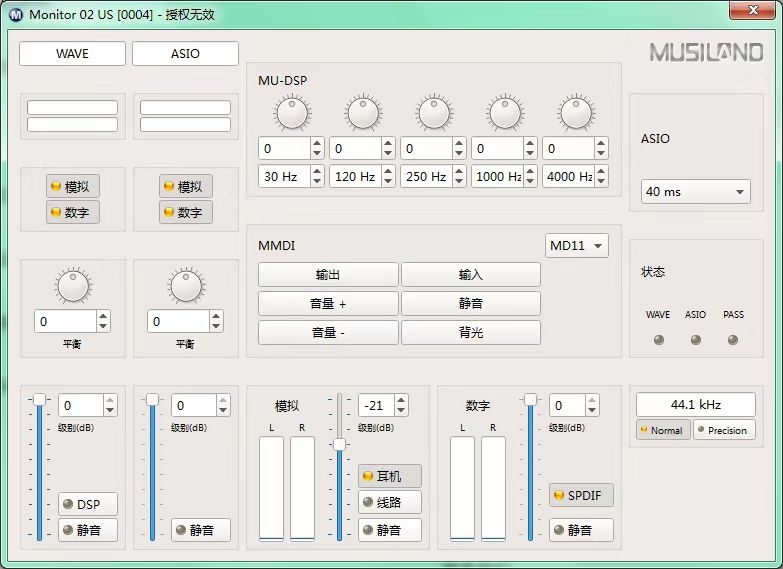The image size is (783, 569).
Task: Click the 1000 Hz EQ knob
Action: point(505,113)
